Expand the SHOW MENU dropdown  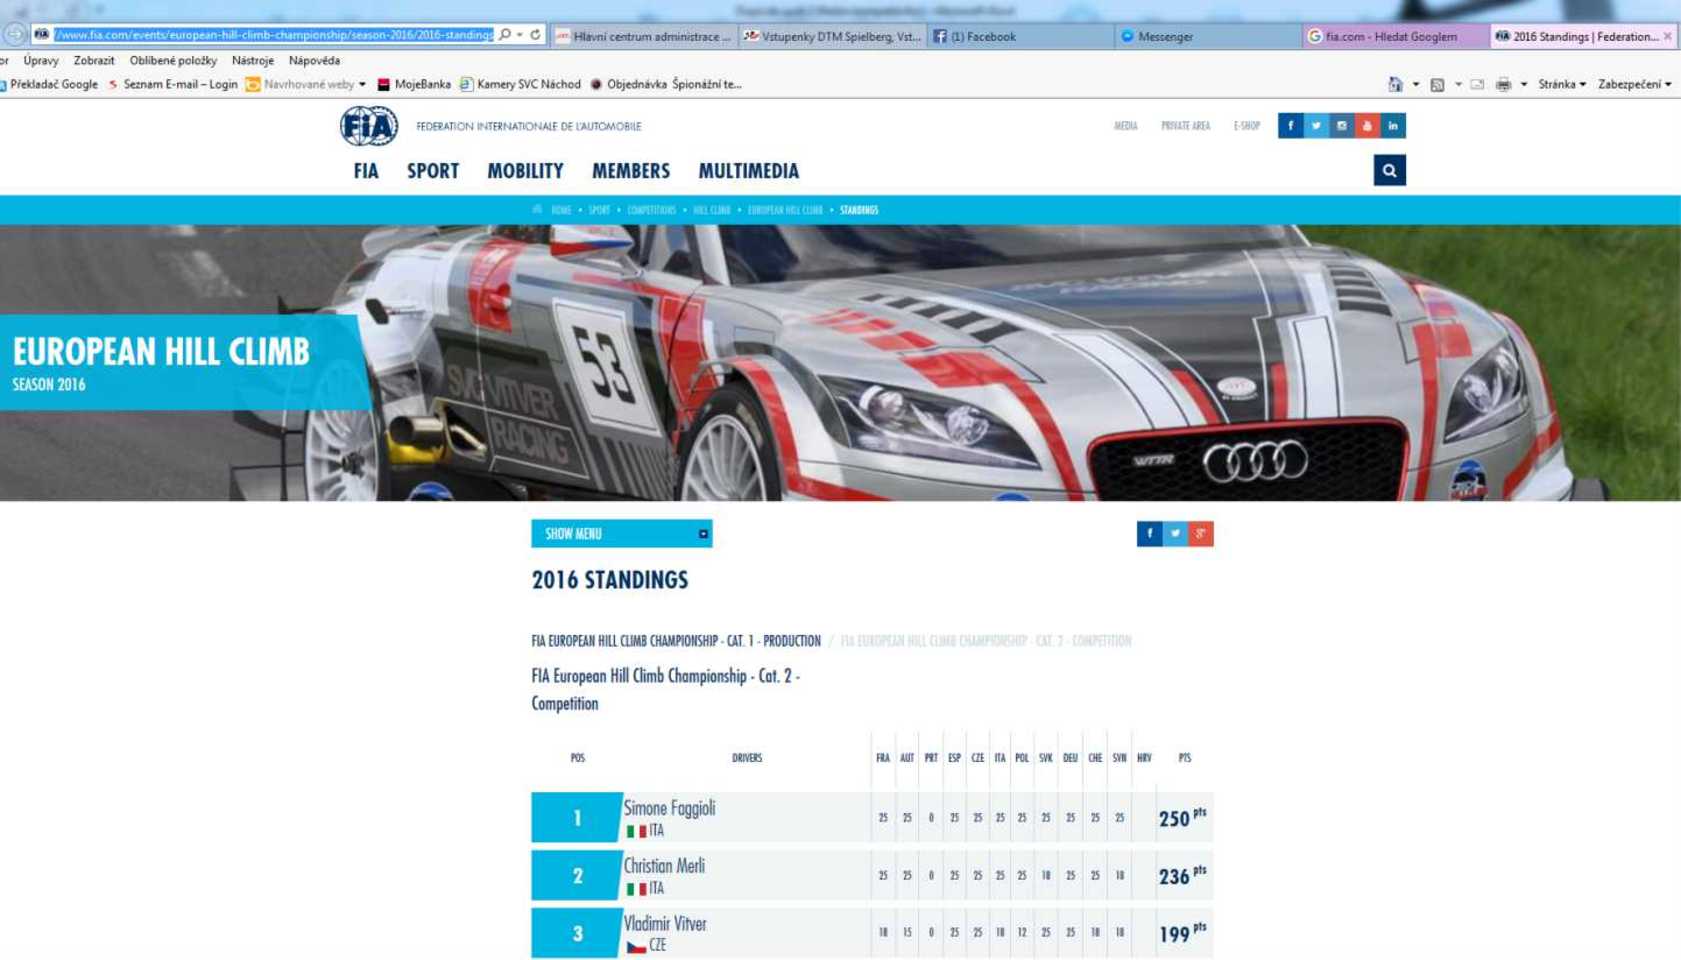621,534
